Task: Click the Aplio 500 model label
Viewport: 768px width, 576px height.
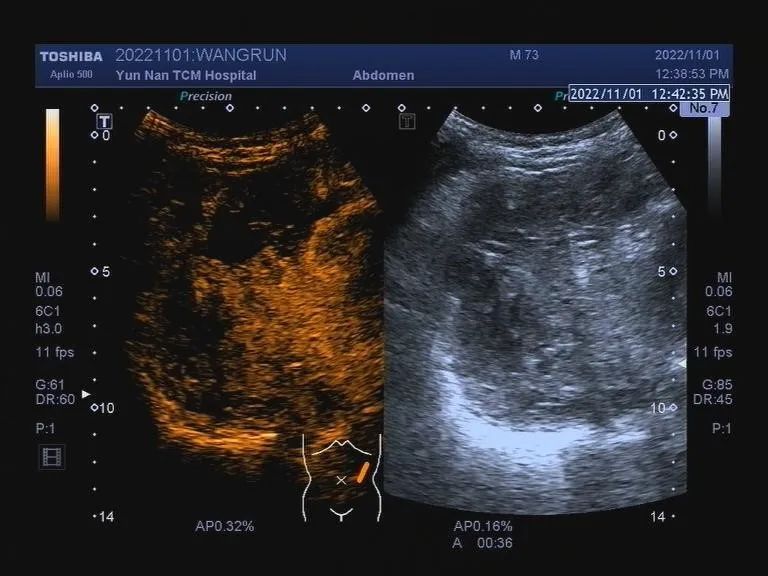Action: [x=71, y=74]
